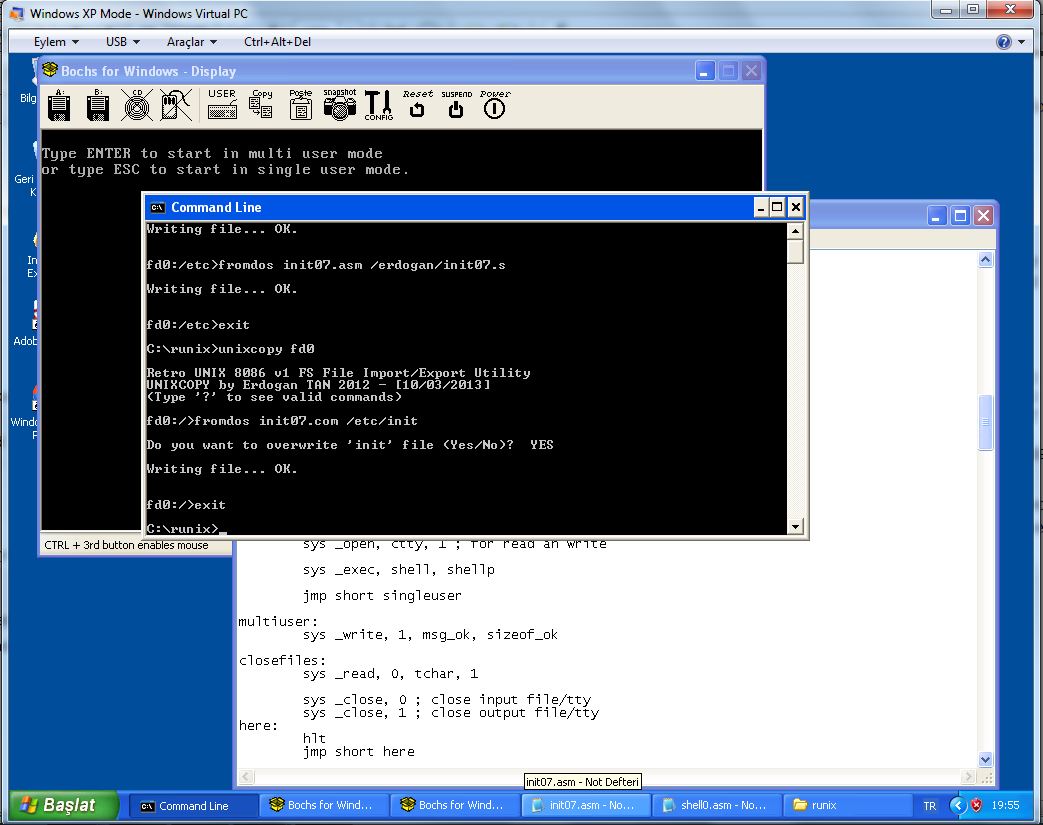
Task: Click 'fromdos init07.com /etc/init' command text
Action: [x=307, y=420]
